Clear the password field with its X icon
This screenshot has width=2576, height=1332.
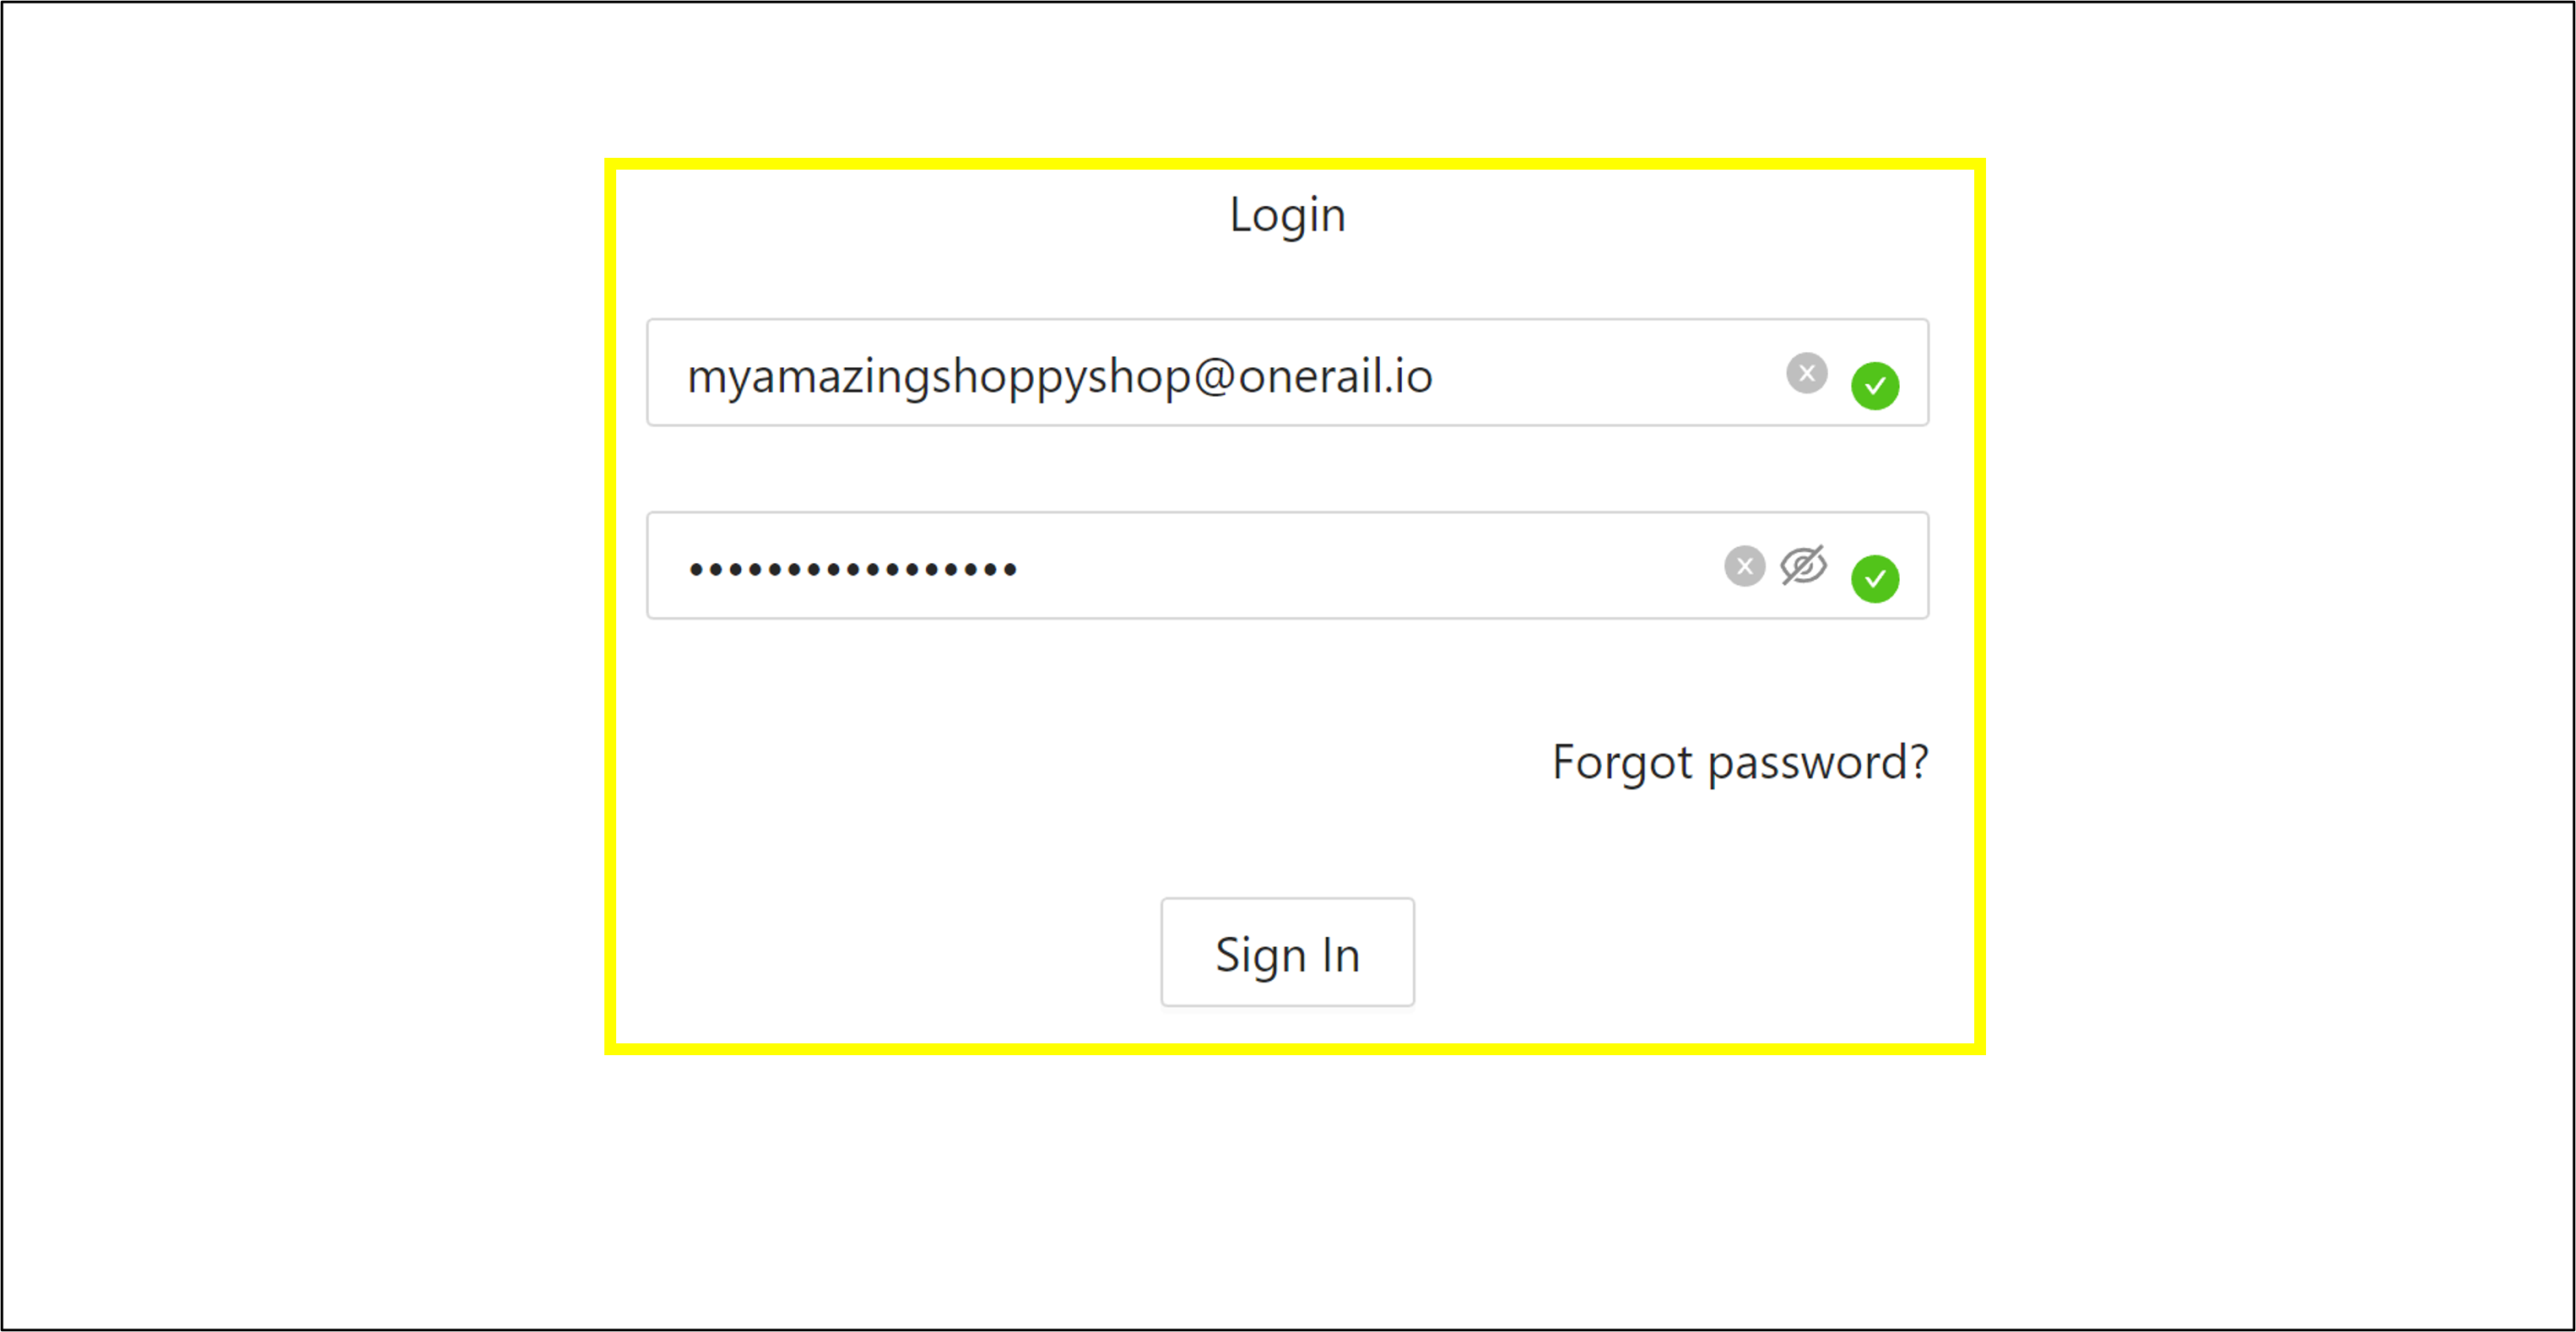[1744, 566]
